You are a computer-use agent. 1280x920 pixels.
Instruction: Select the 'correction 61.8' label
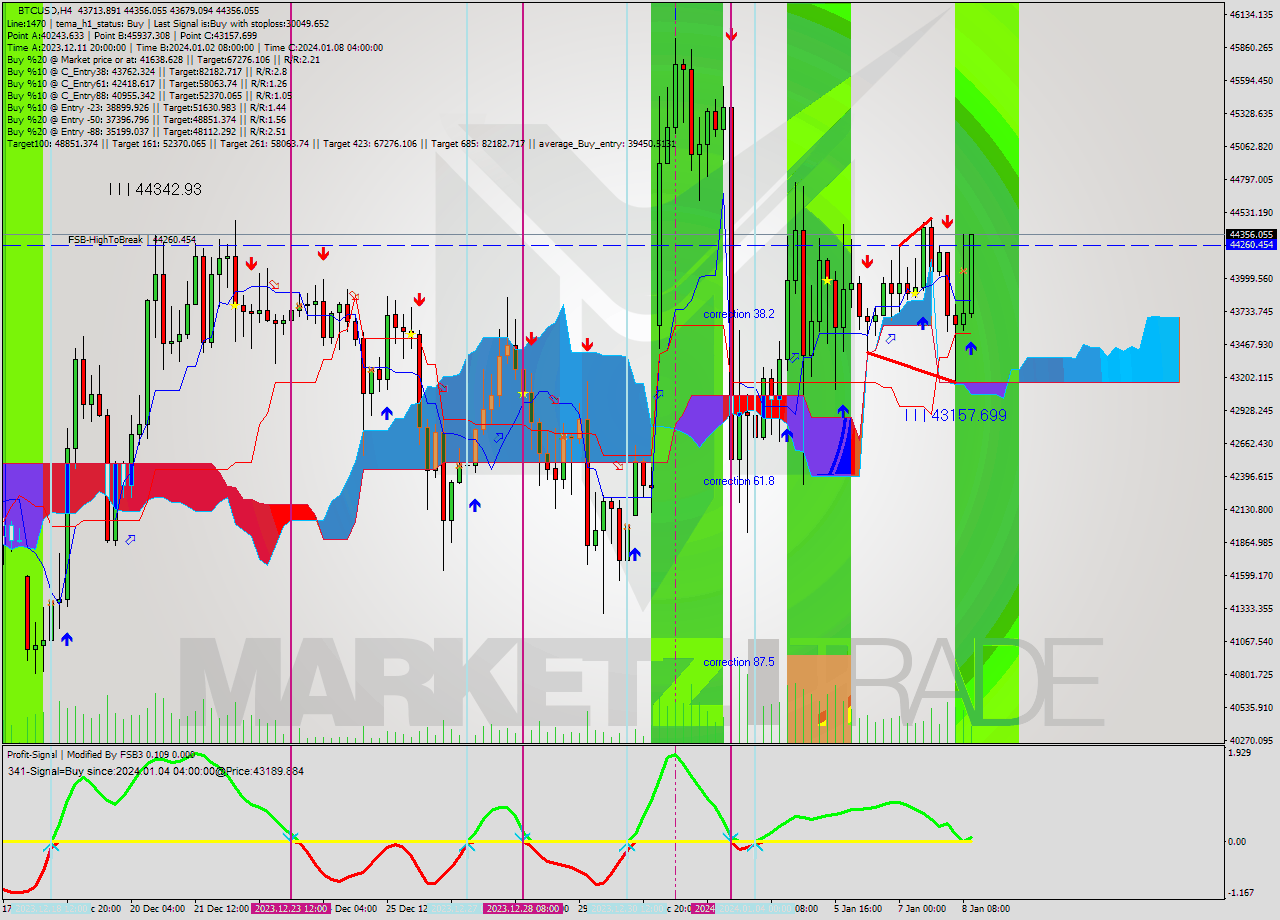coord(739,481)
